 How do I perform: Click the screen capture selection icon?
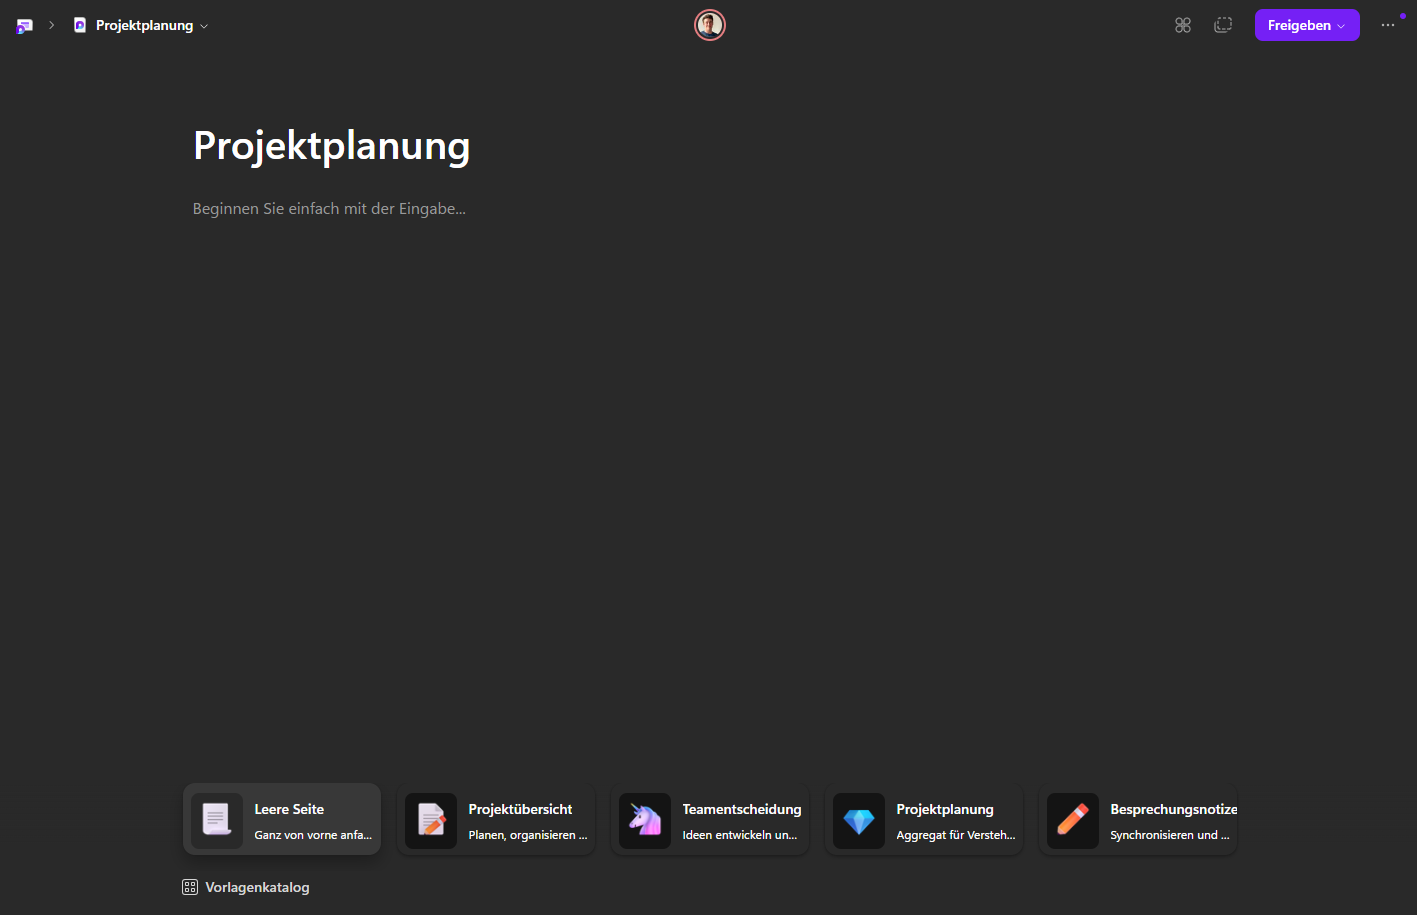(1222, 25)
